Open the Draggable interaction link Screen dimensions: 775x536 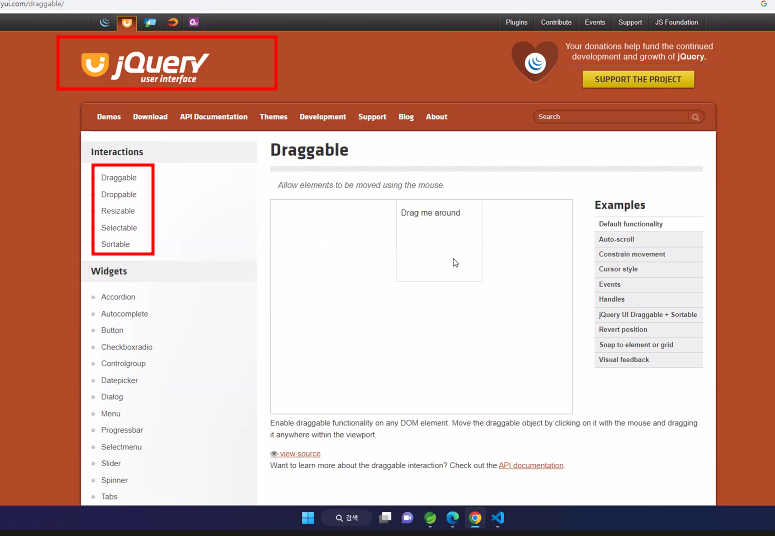coord(119,178)
